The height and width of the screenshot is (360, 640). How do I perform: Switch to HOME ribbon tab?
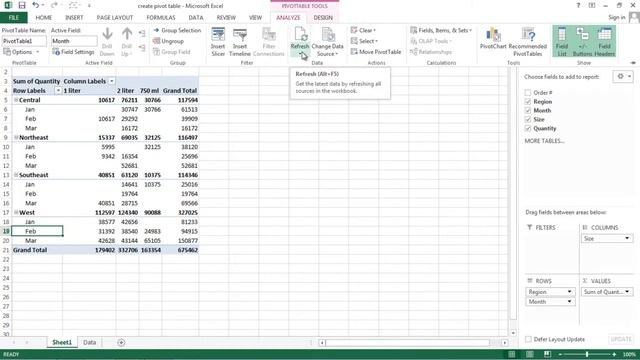44,18
